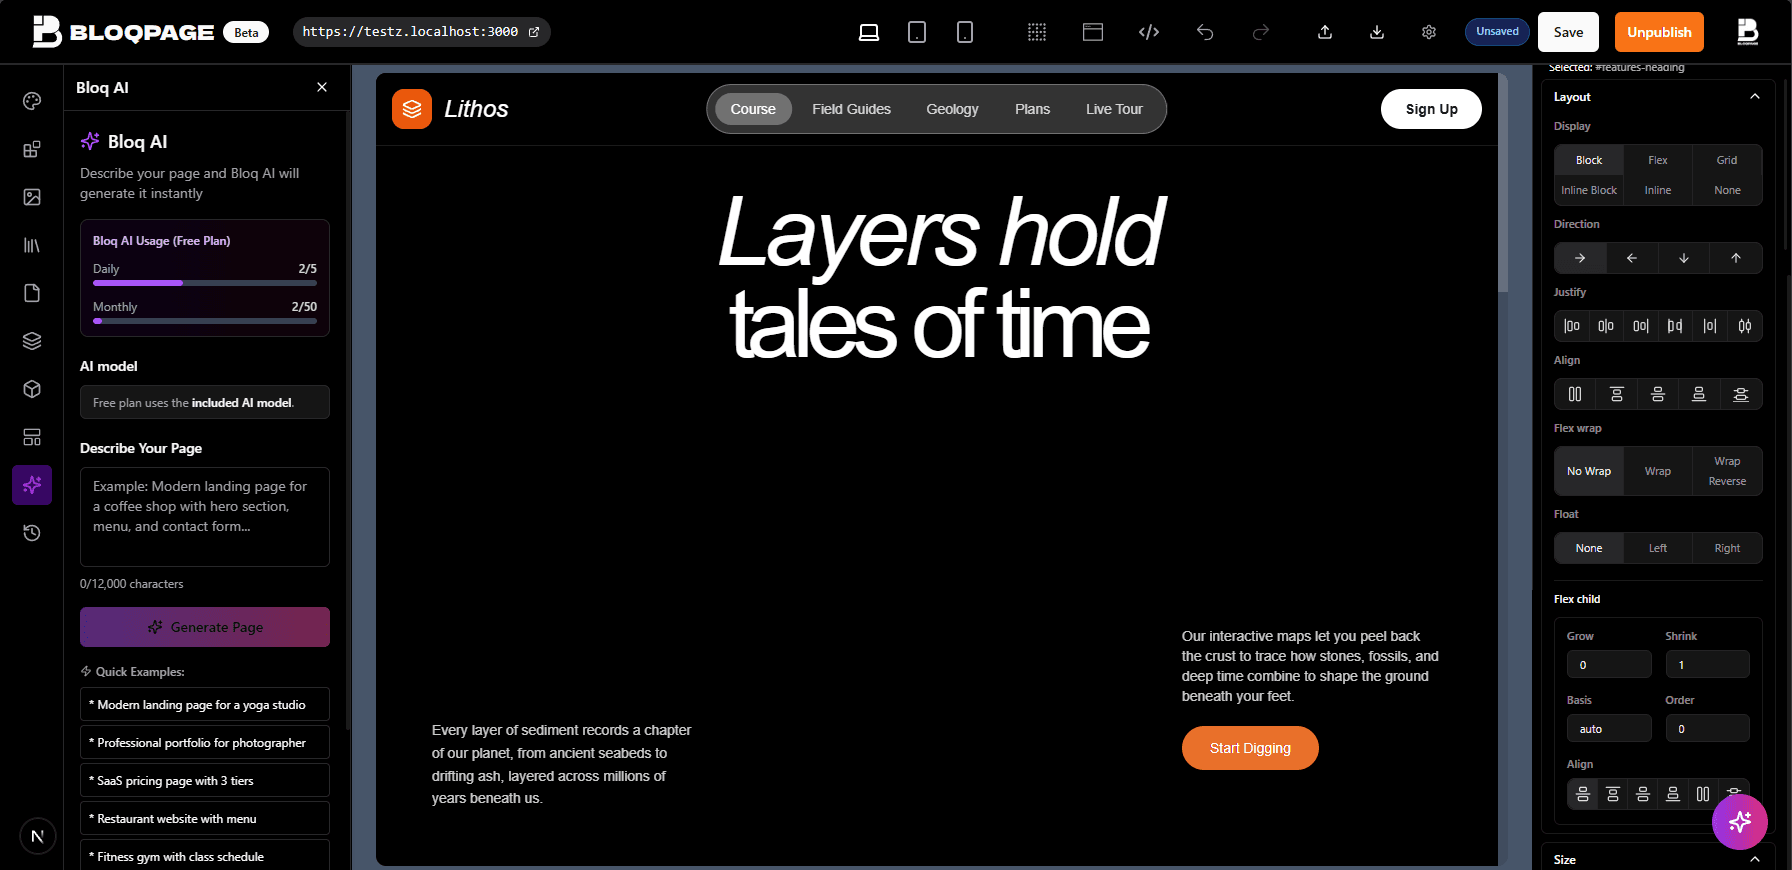Open the pages sidebar panel
The image size is (1792, 870).
tap(32, 293)
